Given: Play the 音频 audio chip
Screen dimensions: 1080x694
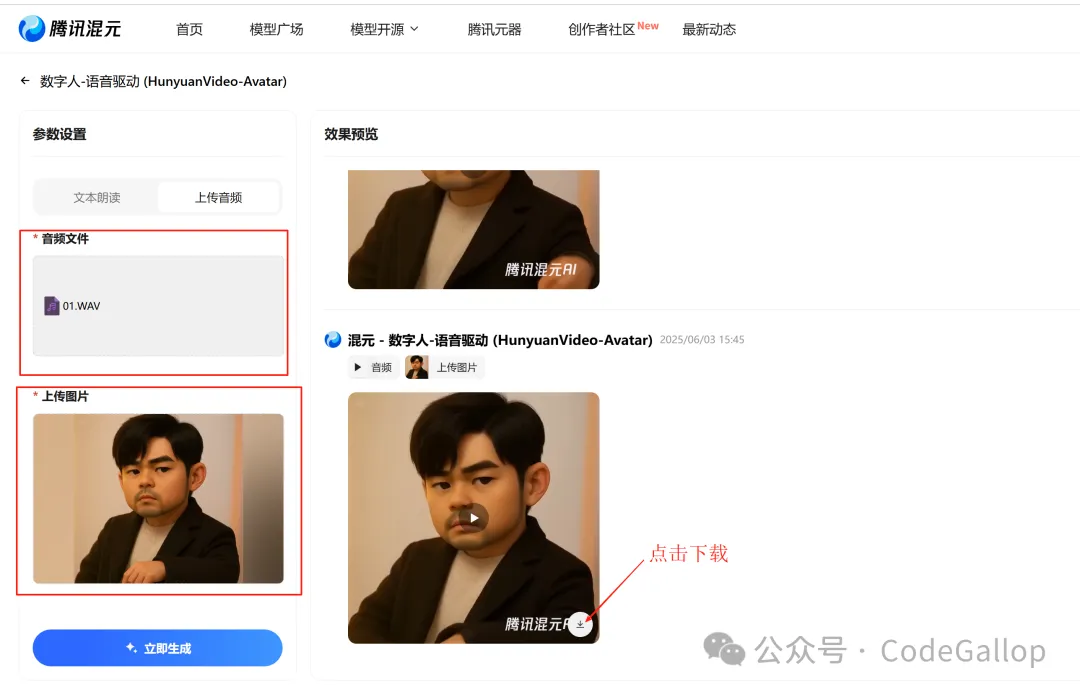Looking at the screenshot, I should (373, 367).
